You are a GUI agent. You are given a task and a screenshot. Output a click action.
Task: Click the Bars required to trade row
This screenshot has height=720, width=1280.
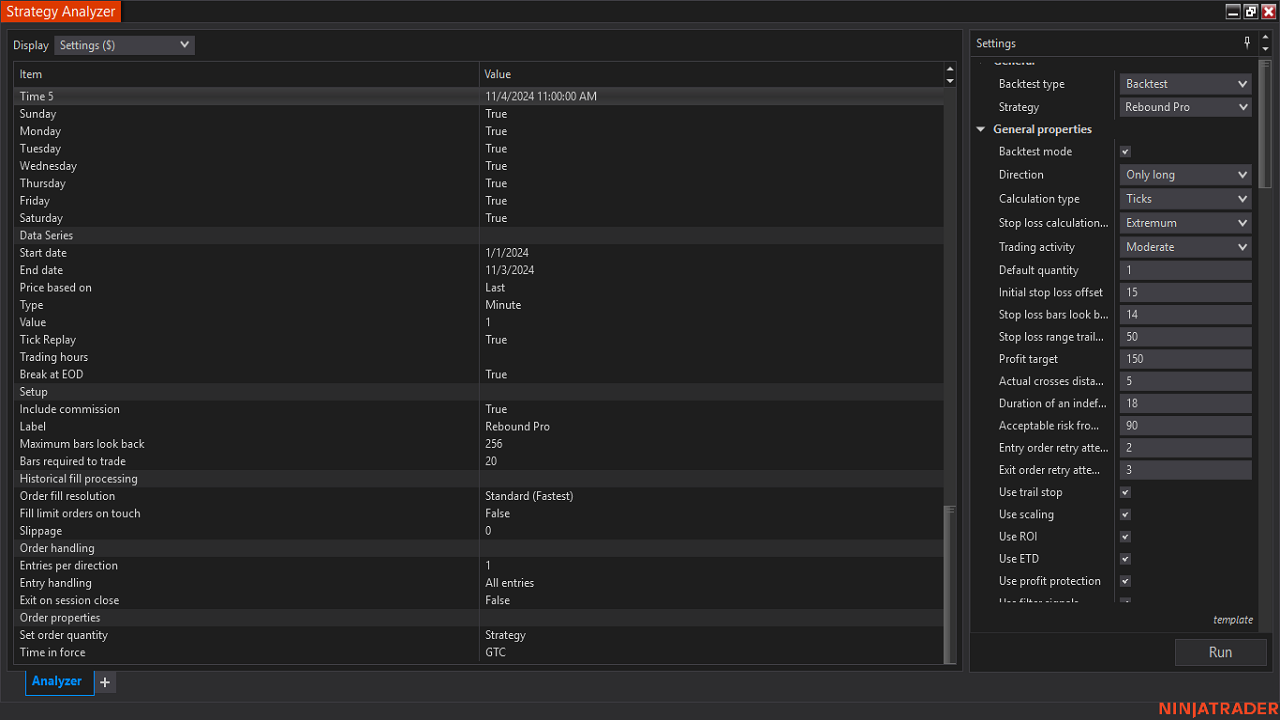479,461
